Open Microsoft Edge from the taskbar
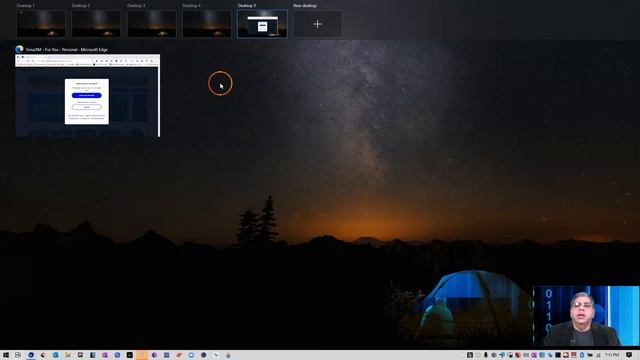Viewport: 640px width, 360px height. point(31,355)
